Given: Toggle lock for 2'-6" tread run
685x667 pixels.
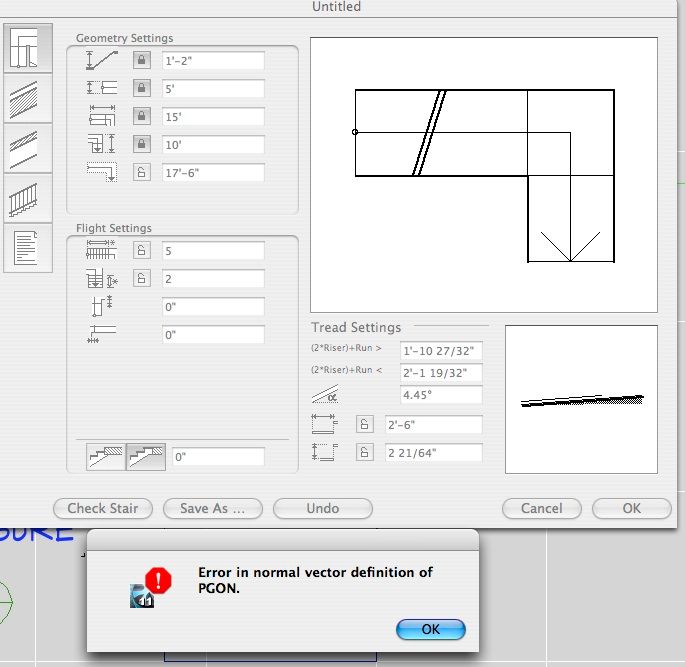Looking at the screenshot, I should pyautogui.click(x=365, y=424).
